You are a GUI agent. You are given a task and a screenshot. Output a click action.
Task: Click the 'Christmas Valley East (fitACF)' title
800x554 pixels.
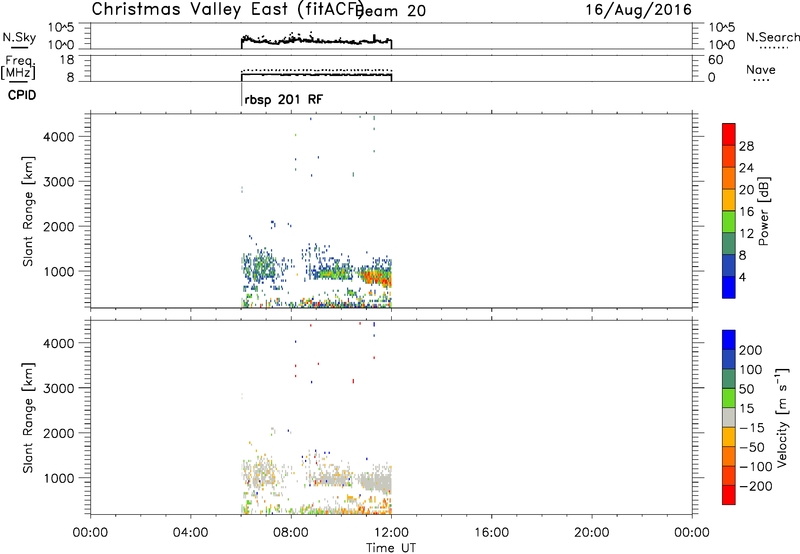(x=227, y=9)
